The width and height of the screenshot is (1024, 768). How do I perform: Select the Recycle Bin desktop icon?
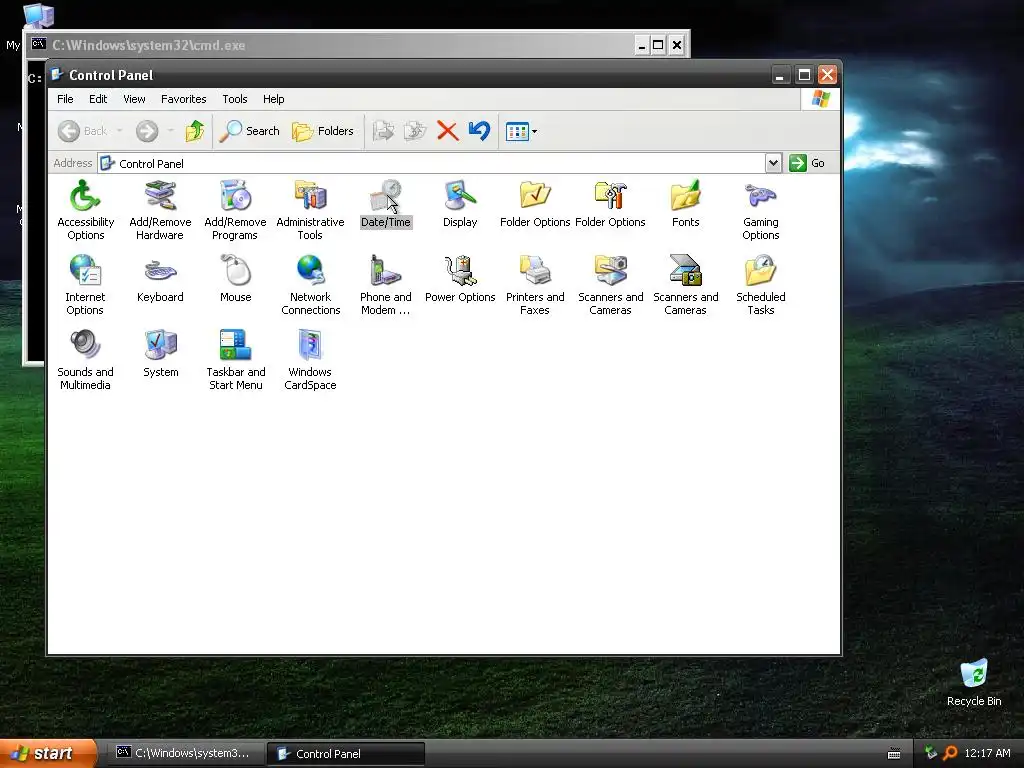click(974, 682)
